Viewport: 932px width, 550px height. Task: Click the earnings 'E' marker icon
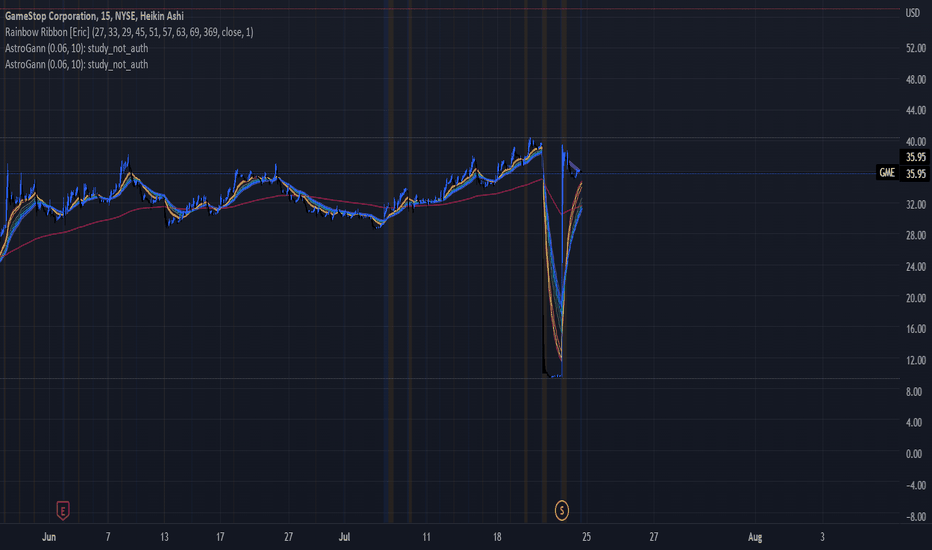(62, 510)
